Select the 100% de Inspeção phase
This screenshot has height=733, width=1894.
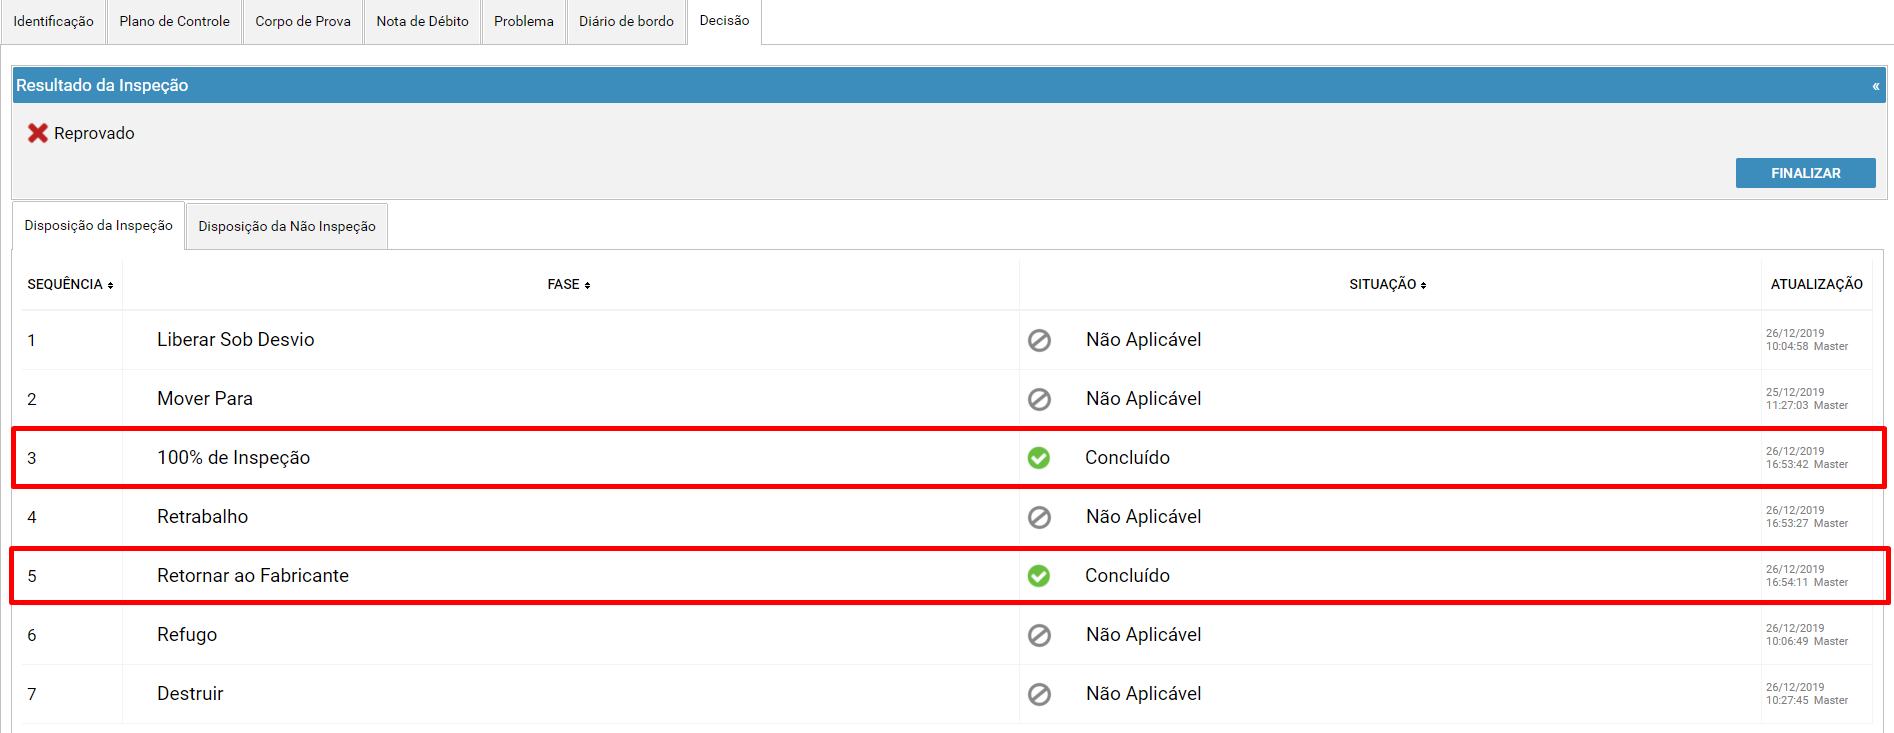click(x=233, y=458)
